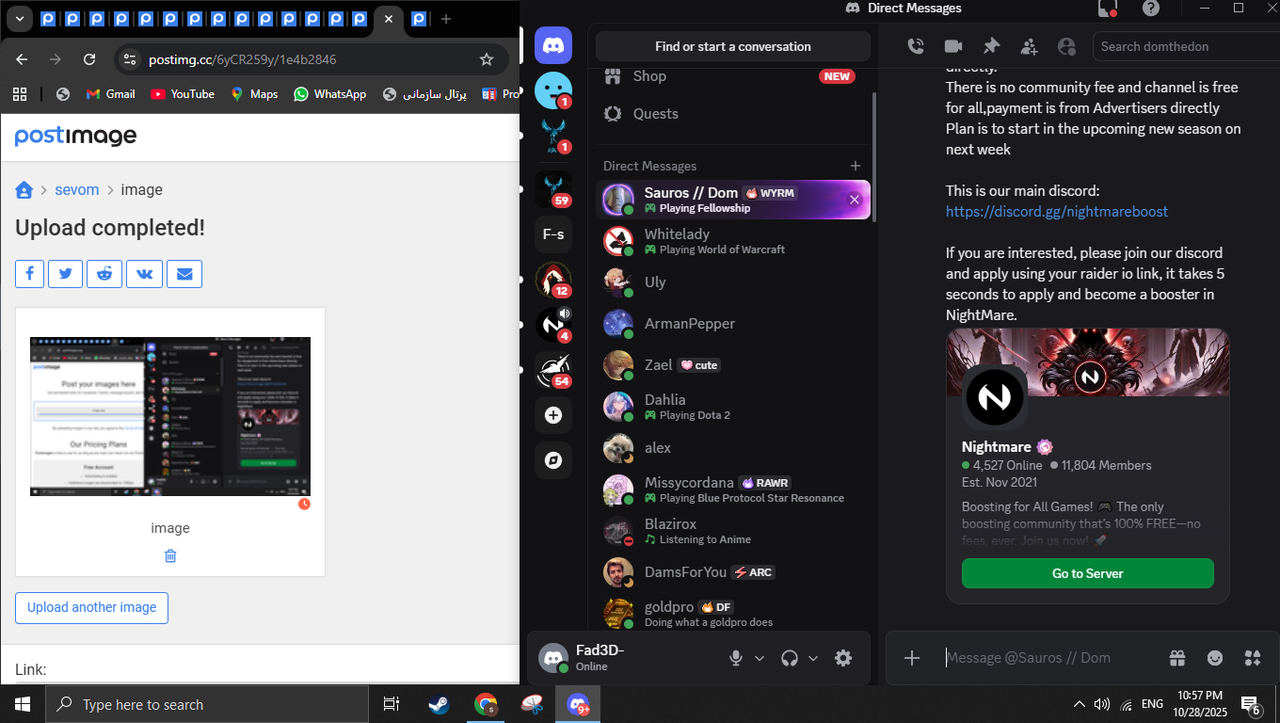Go back in the browser

point(22,60)
